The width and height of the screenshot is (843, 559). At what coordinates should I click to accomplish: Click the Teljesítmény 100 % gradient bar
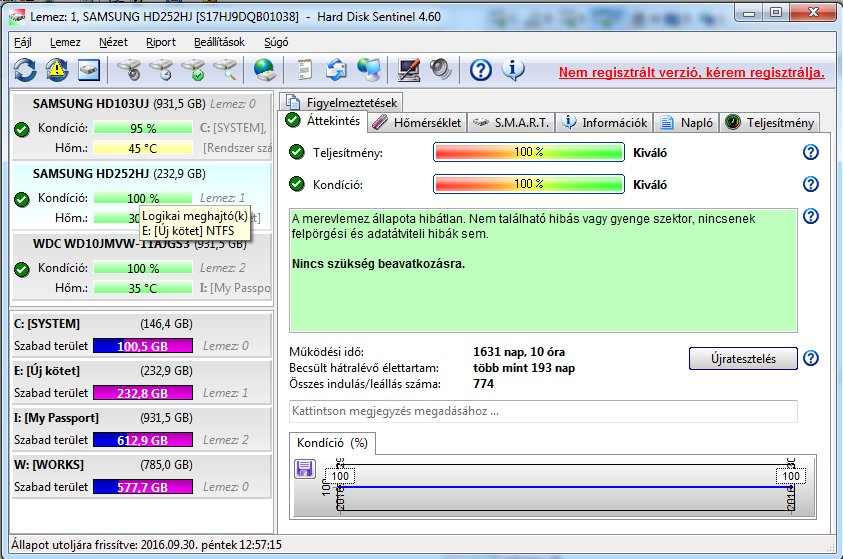click(528, 152)
